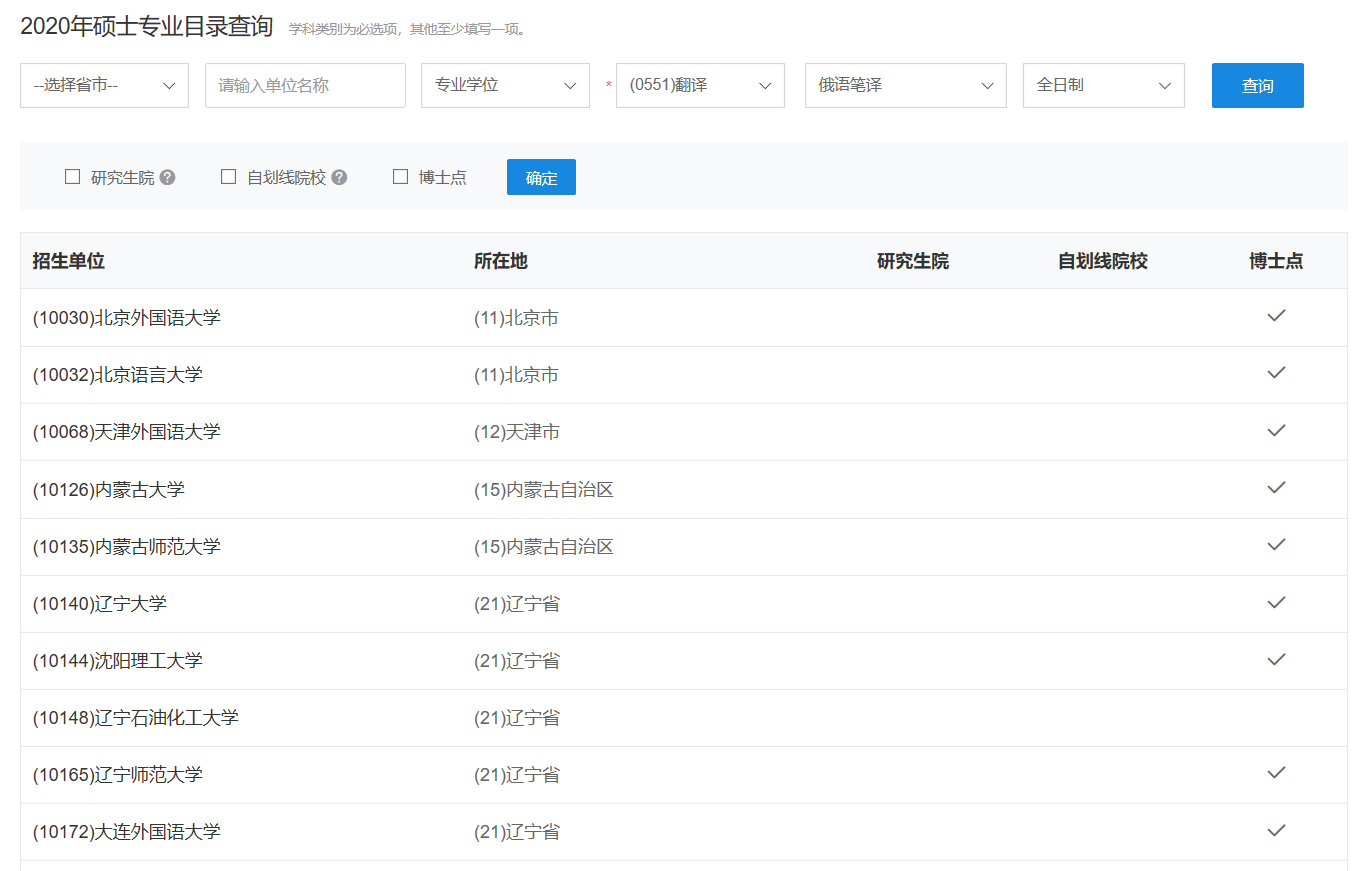The width and height of the screenshot is (1367, 871).
Task: Click (21)辽宁省 in 大连外国语大学 row
Action: 516,832
